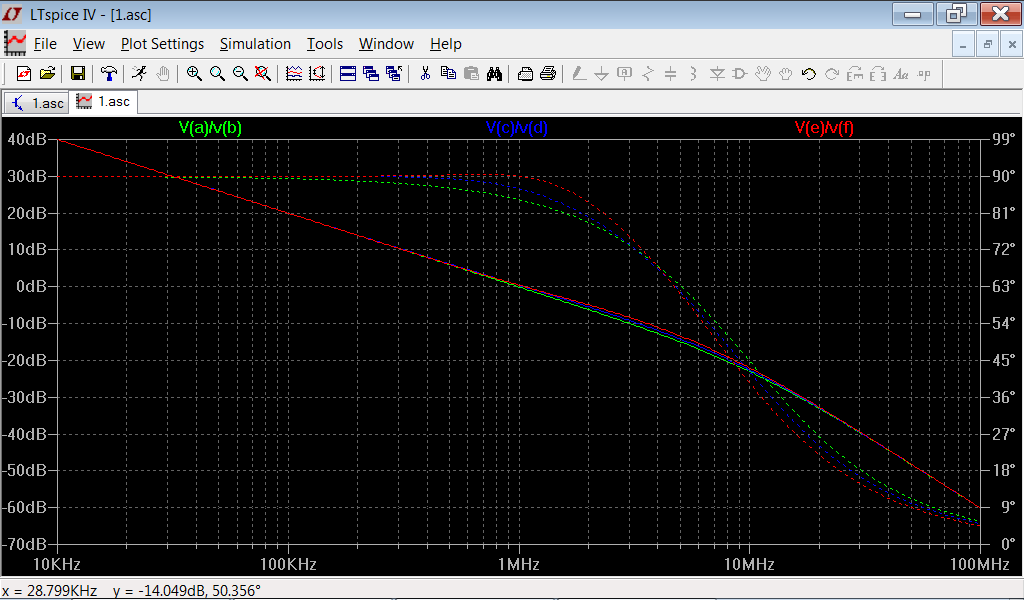Click the blue V(c)/v(d) trace label
This screenshot has width=1024, height=600.
pyautogui.click(x=516, y=128)
